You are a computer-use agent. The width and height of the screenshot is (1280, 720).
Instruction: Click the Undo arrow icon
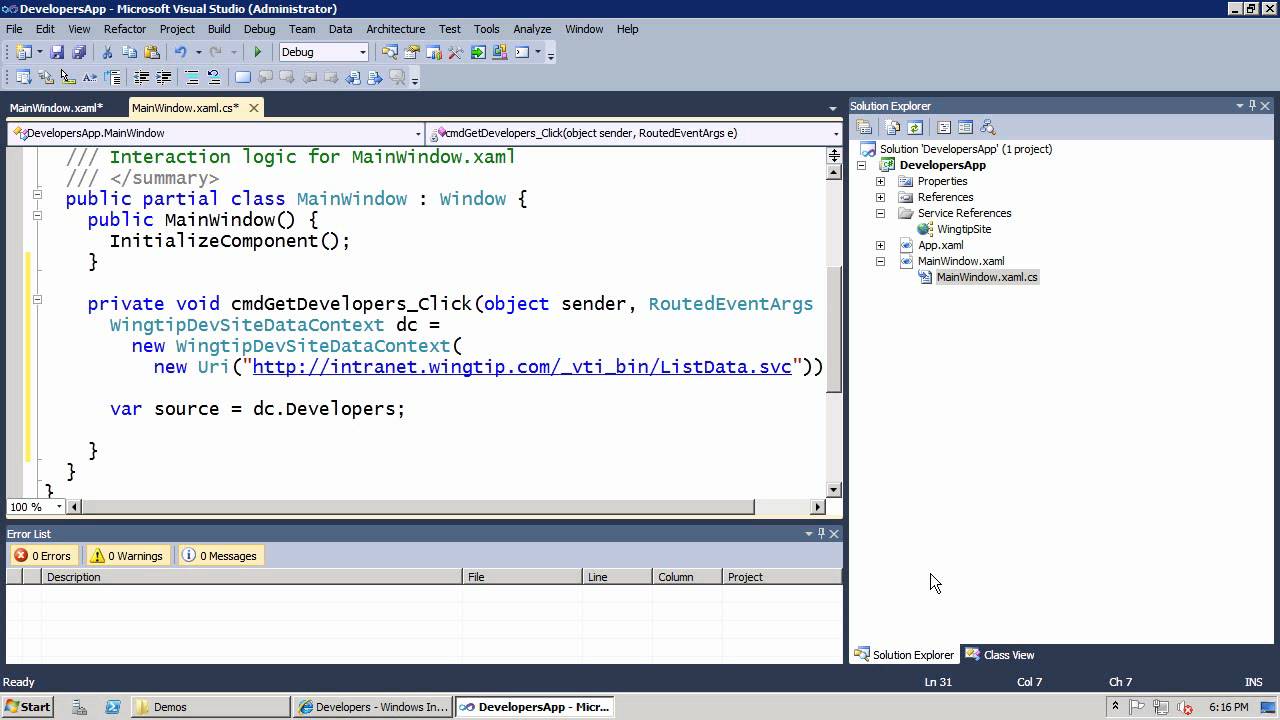pos(180,52)
